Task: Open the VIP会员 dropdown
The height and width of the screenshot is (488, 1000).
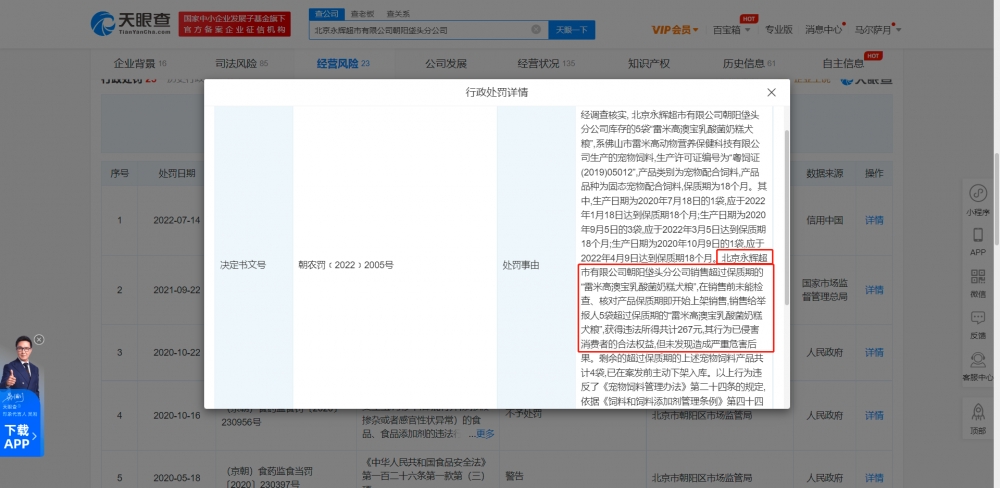Action: [675, 29]
